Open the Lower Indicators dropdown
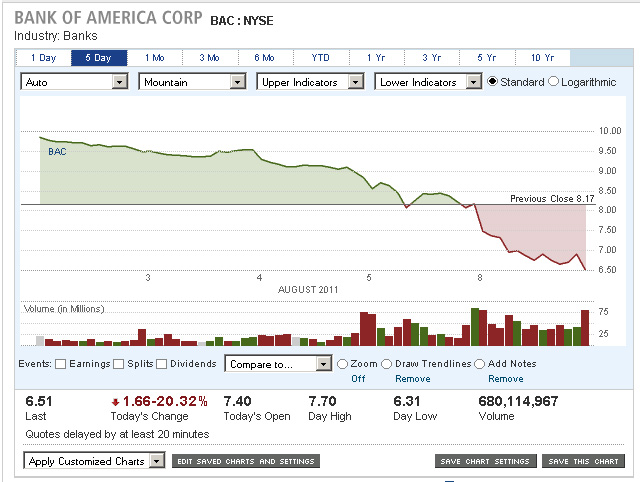The height and width of the screenshot is (482, 640). (x=428, y=82)
